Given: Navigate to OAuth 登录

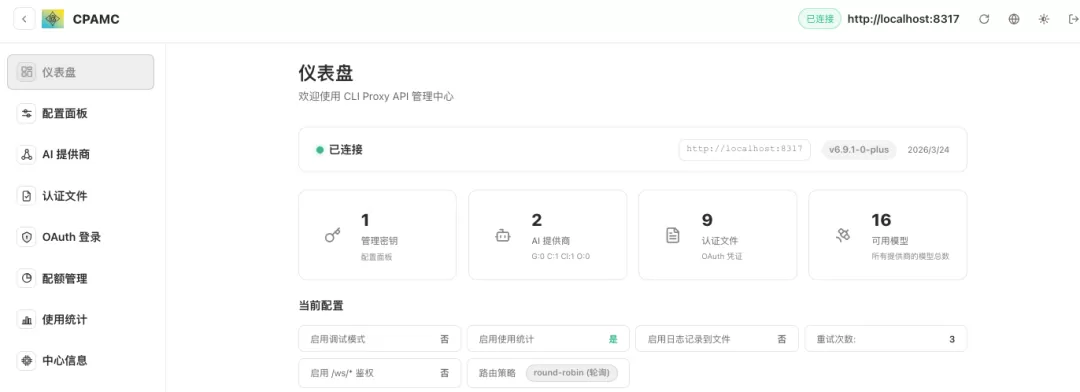Looking at the screenshot, I should point(81,237).
